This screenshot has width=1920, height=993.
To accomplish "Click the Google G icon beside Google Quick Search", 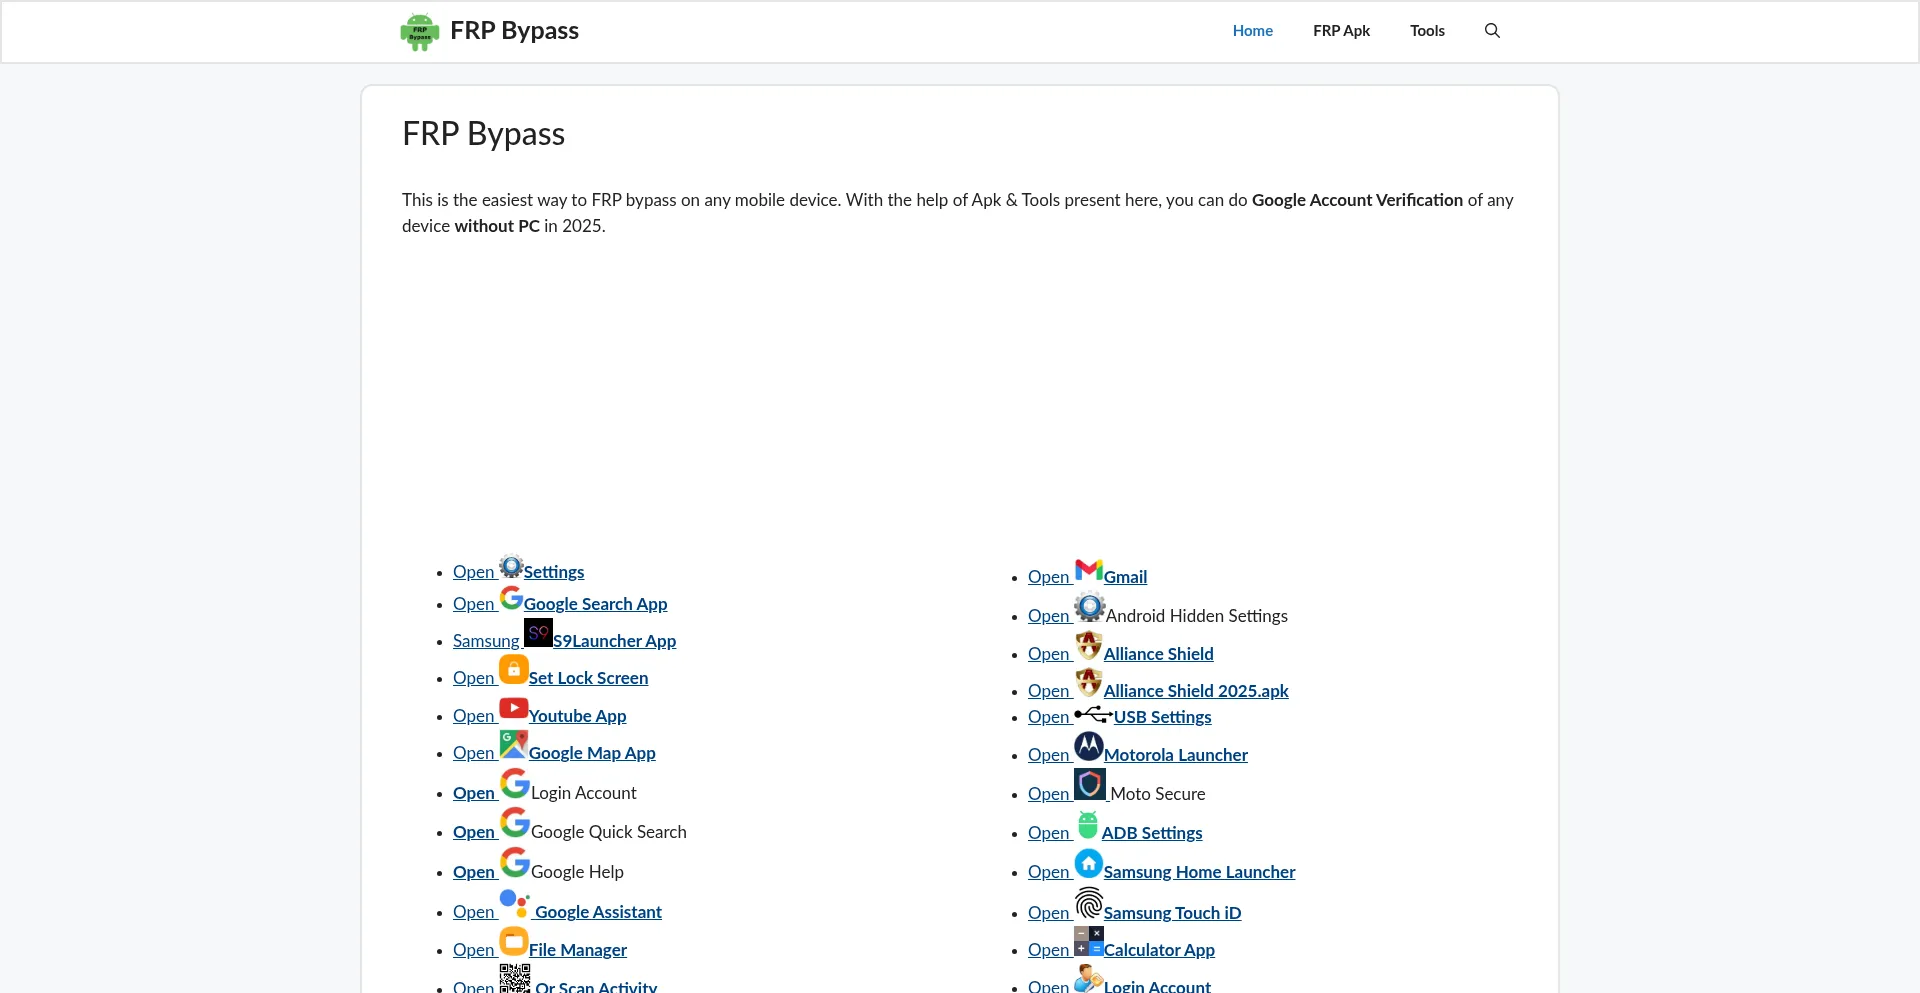I will [515, 822].
